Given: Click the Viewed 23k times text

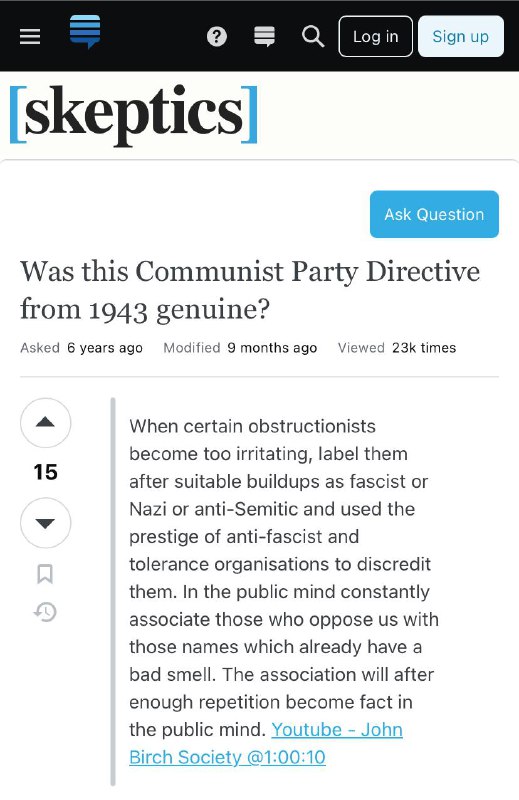Looking at the screenshot, I should pos(397,348).
